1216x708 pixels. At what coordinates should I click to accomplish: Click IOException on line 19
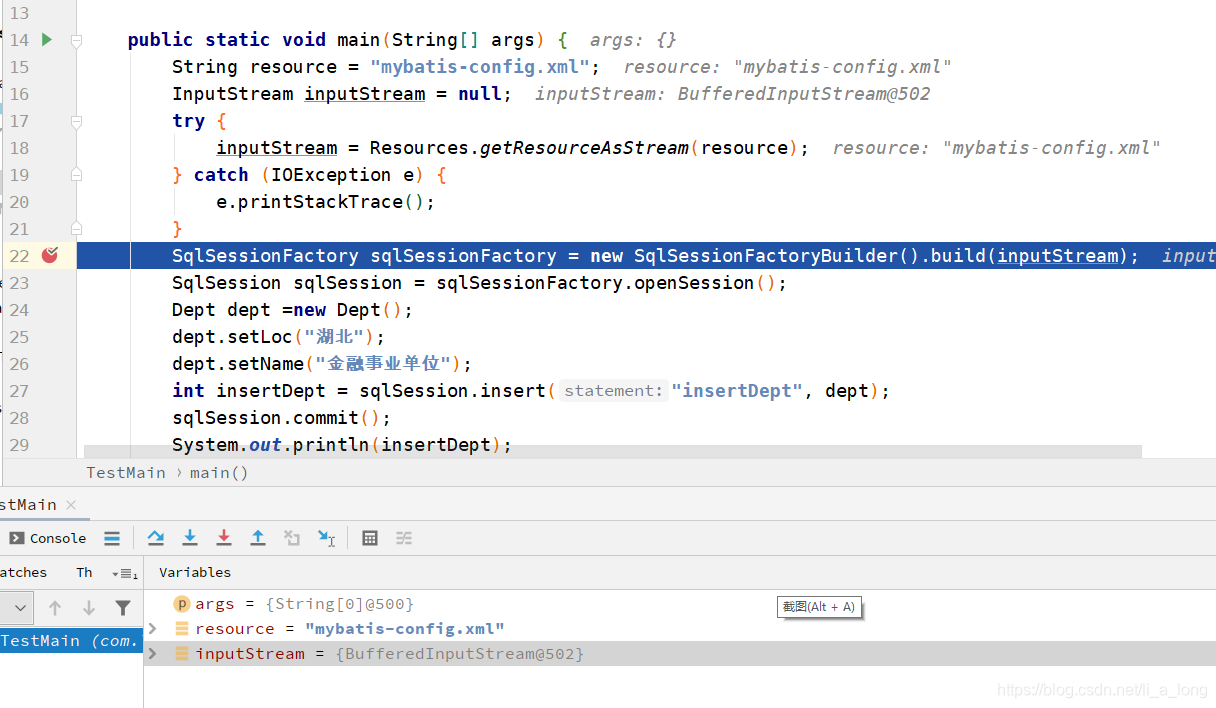(331, 175)
